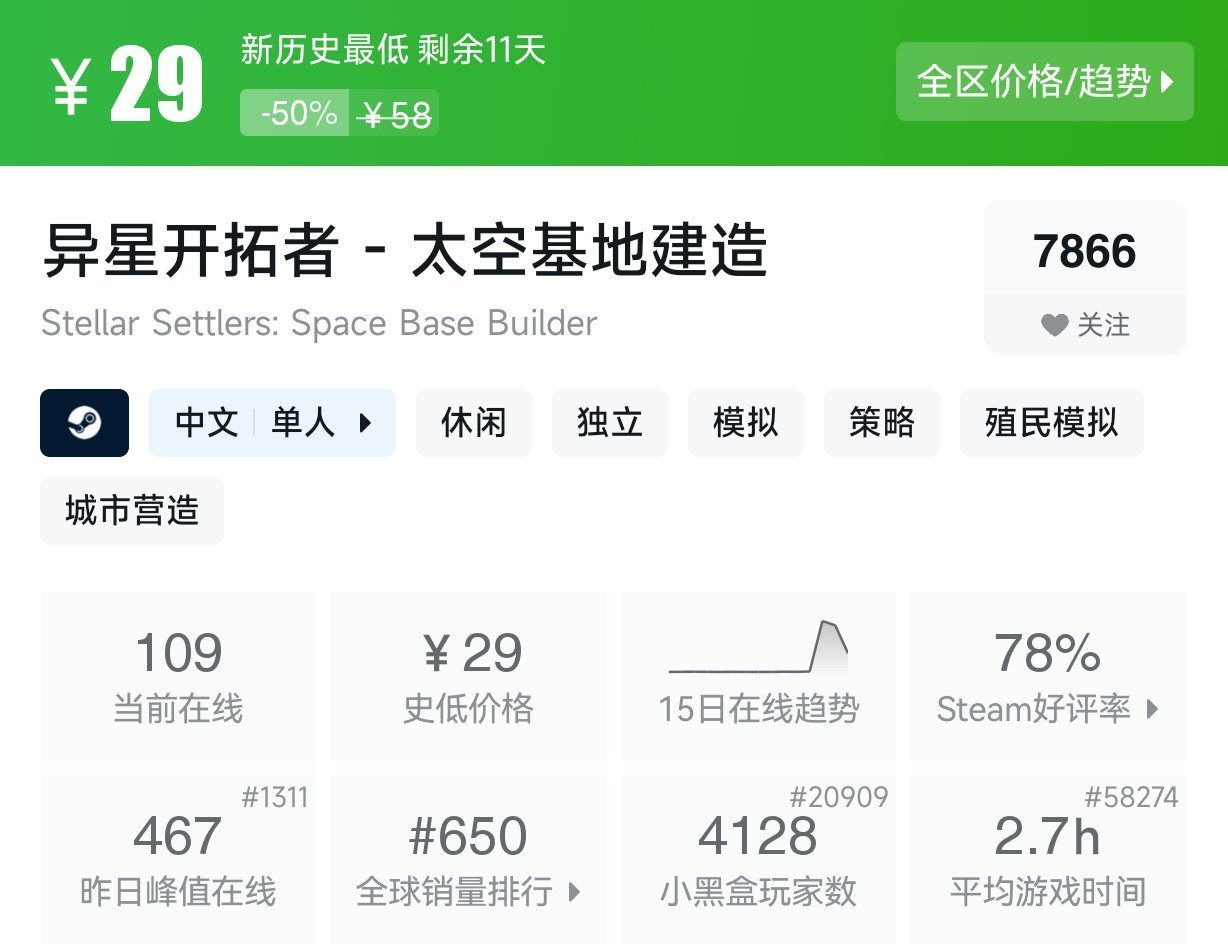Screen dimensions: 1228x950
Task: Open the 全区价格/趋势 price trends button
Action: point(1044,82)
